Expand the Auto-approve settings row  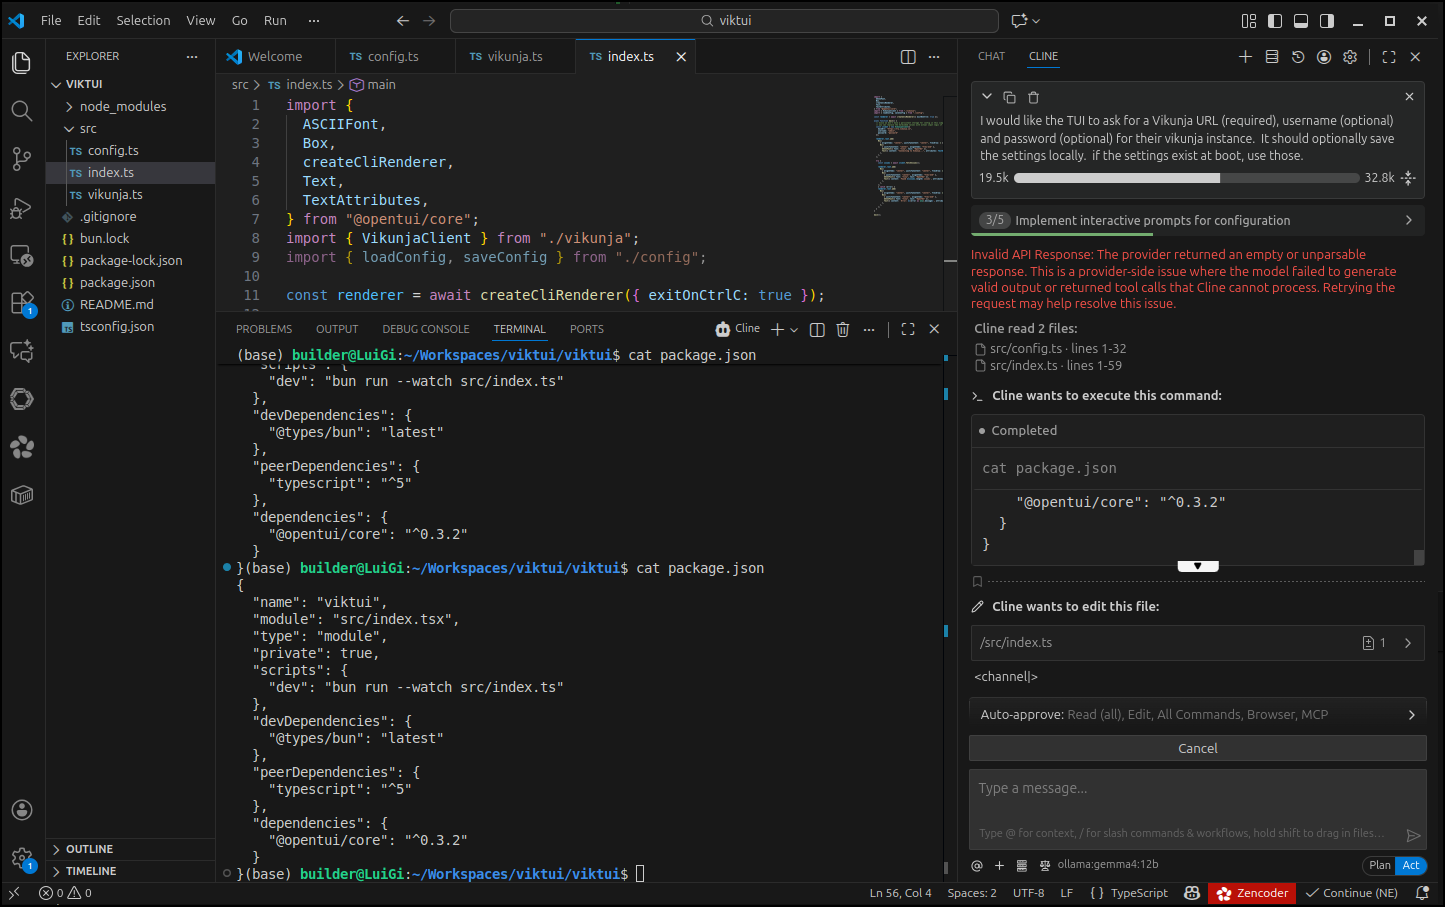pos(1197,714)
